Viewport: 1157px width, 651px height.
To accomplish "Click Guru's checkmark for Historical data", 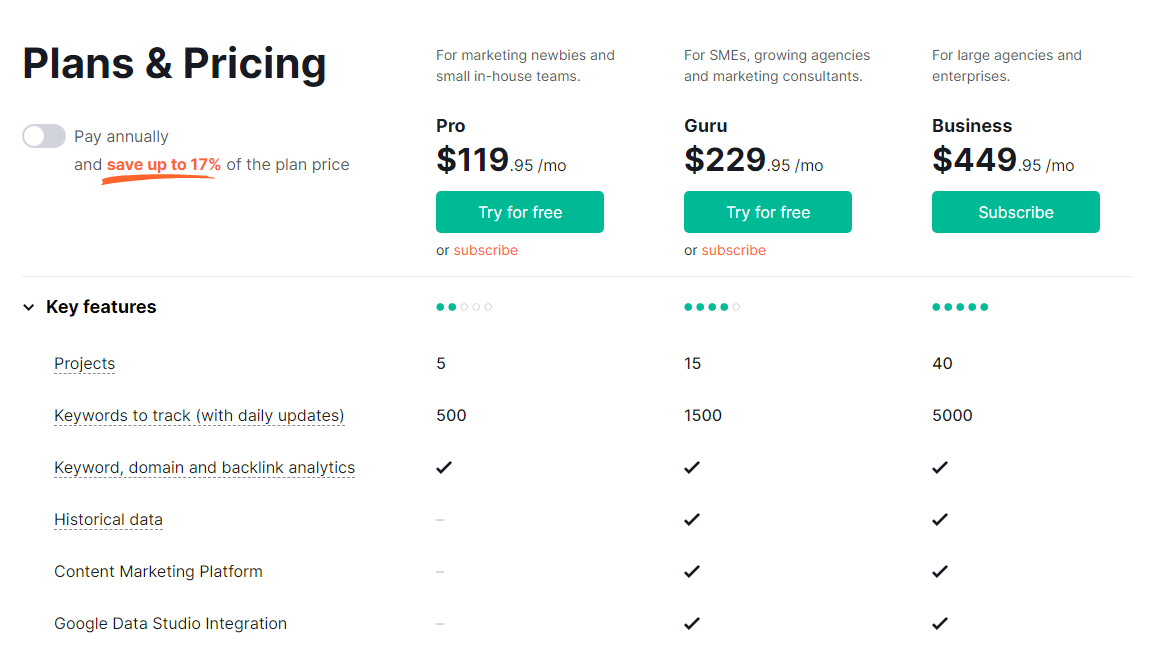I will [691, 519].
